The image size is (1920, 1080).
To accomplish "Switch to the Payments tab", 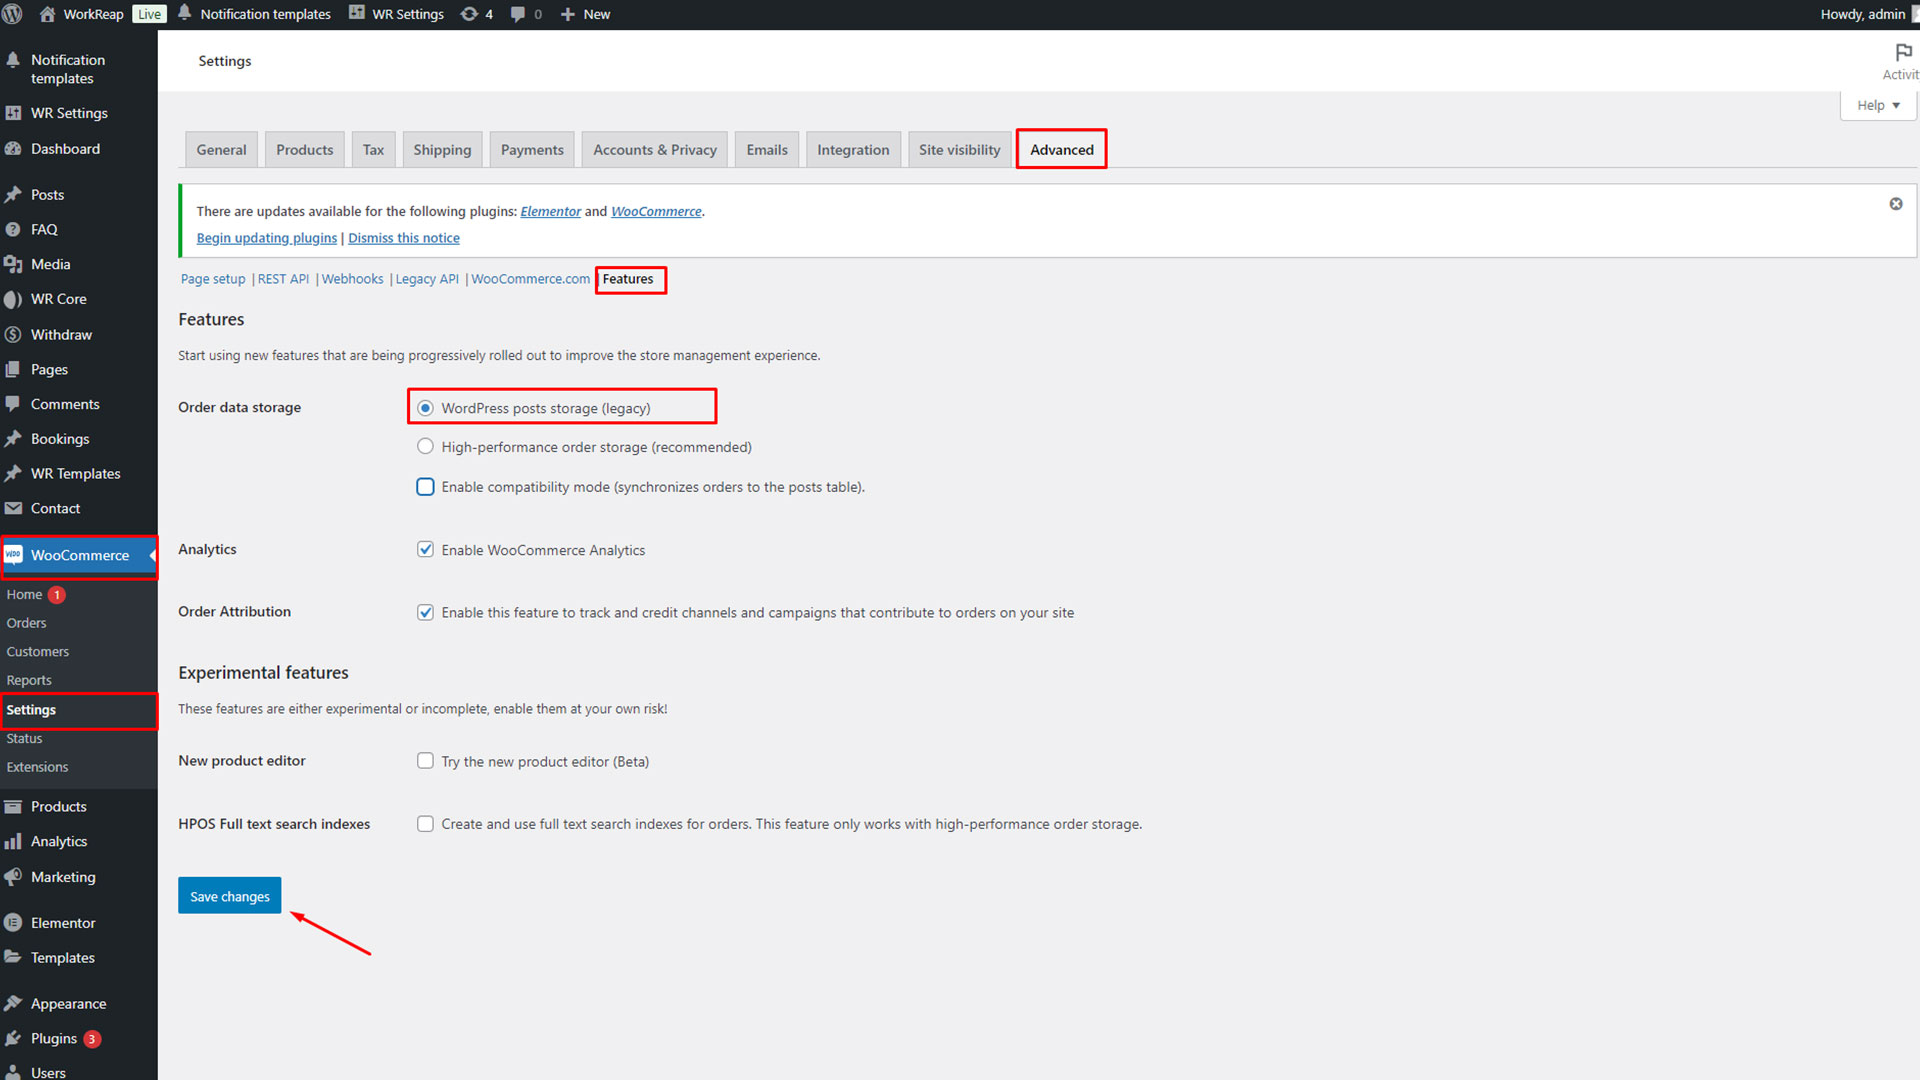I will (532, 150).
